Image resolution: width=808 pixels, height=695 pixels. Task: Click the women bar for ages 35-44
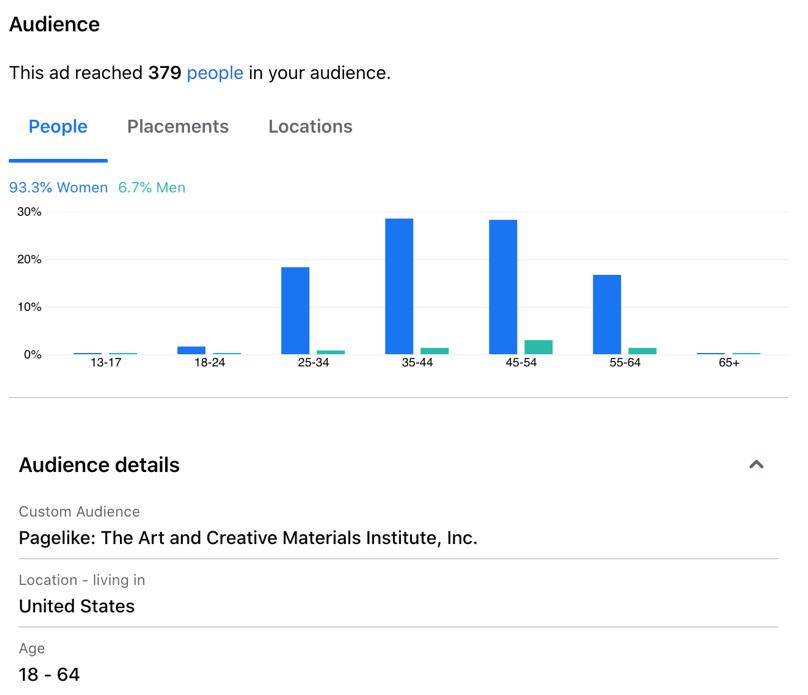coord(399,286)
